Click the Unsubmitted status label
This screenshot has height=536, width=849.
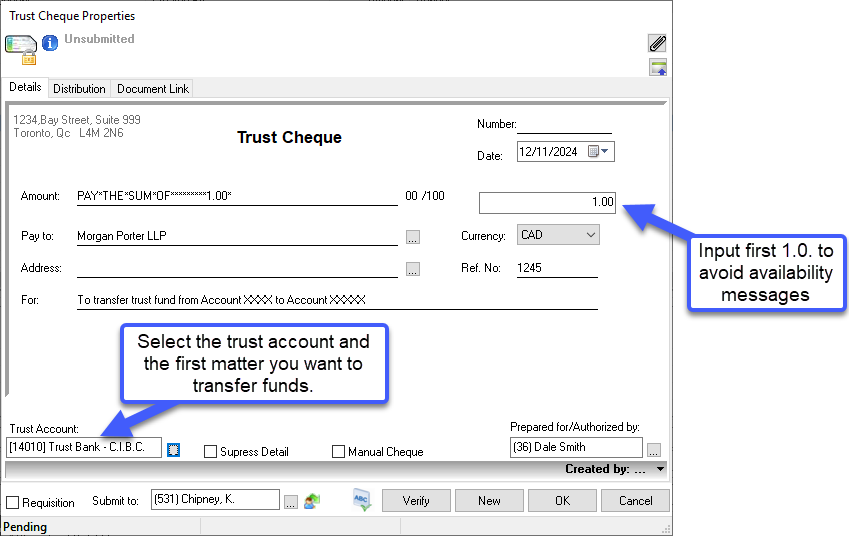(99, 39)
